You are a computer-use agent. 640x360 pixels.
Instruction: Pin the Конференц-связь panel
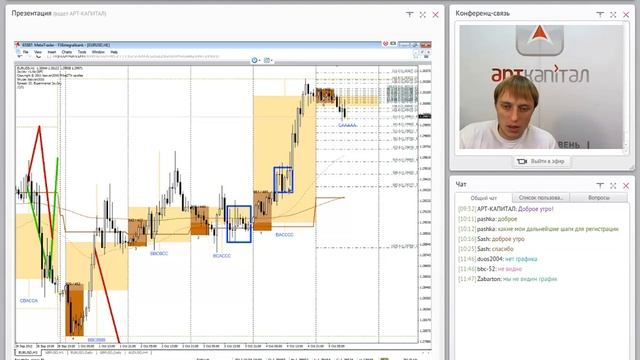coord(600,15)
